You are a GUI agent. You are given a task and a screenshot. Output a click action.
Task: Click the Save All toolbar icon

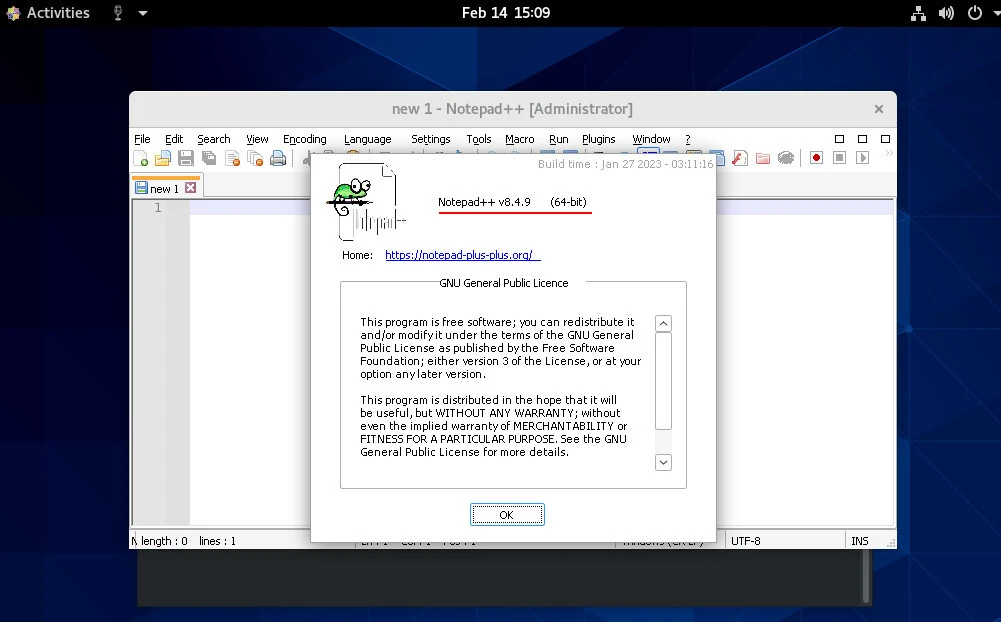209,158
